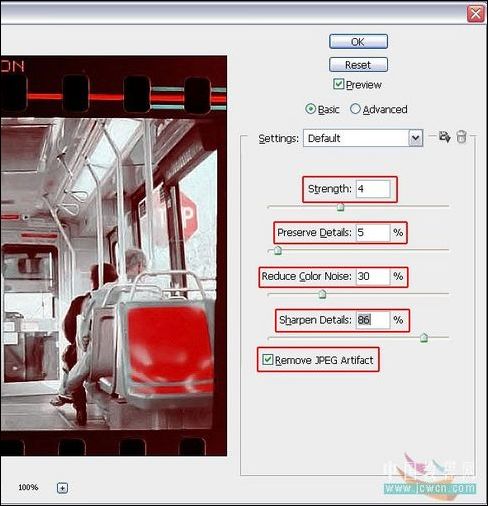Click the Strength value field

click(373, 189)
